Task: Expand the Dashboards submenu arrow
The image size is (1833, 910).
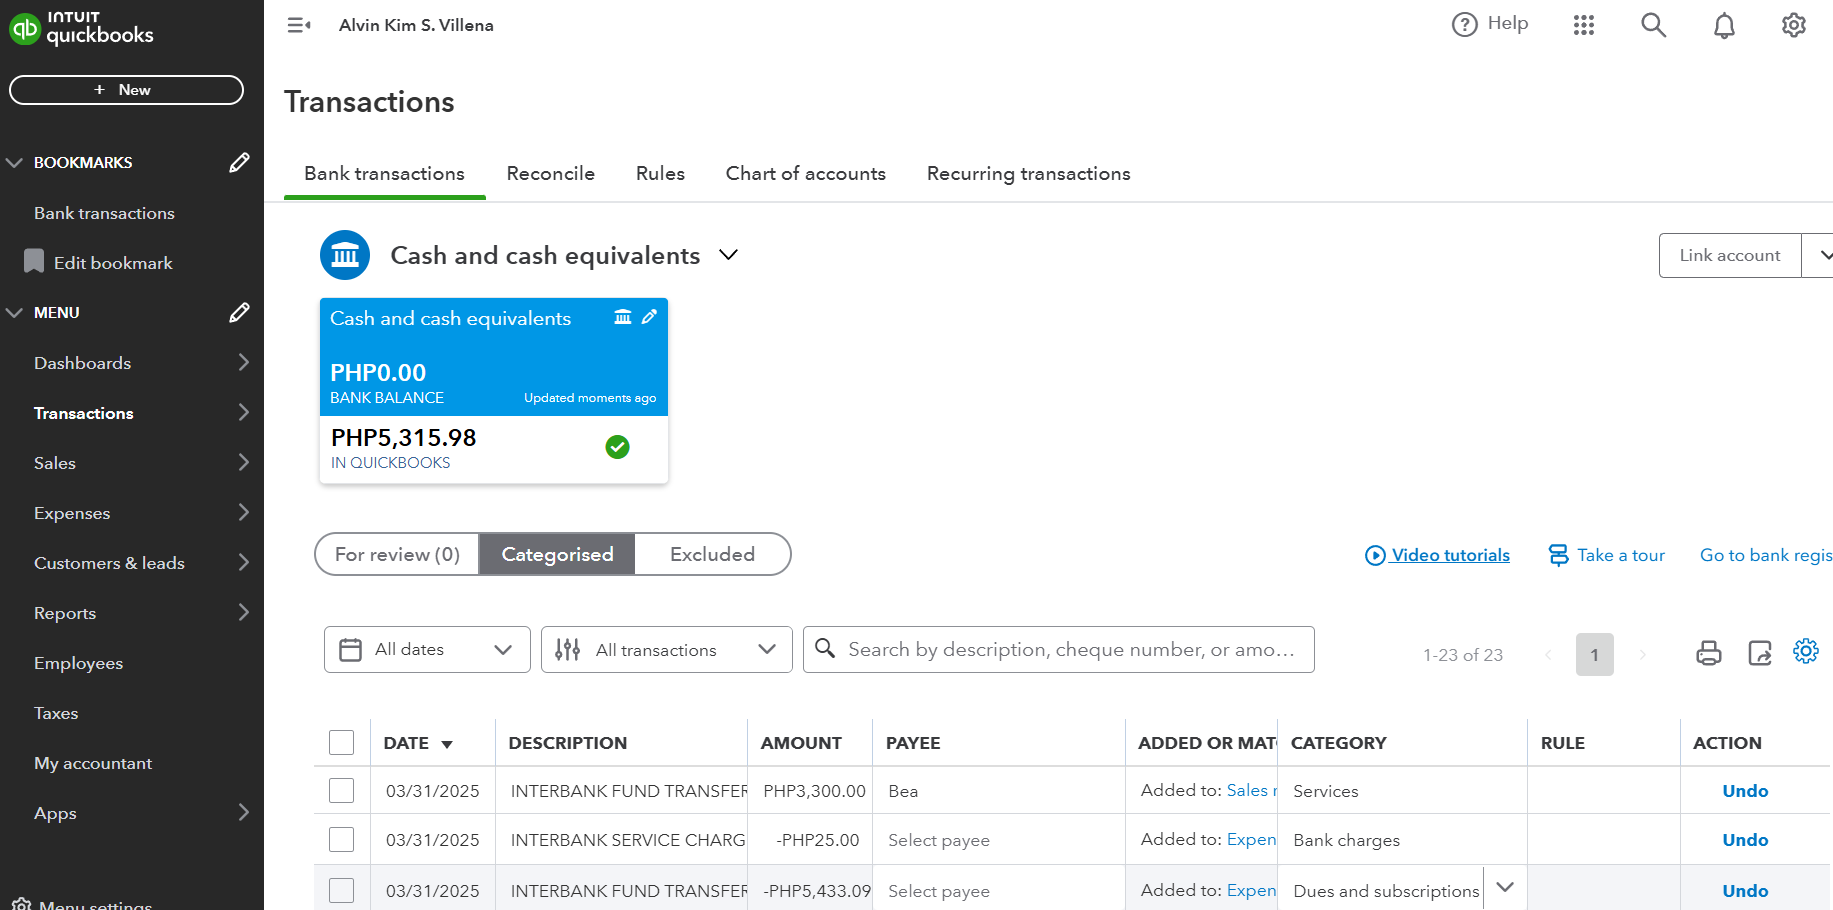Action: (243, 362)
